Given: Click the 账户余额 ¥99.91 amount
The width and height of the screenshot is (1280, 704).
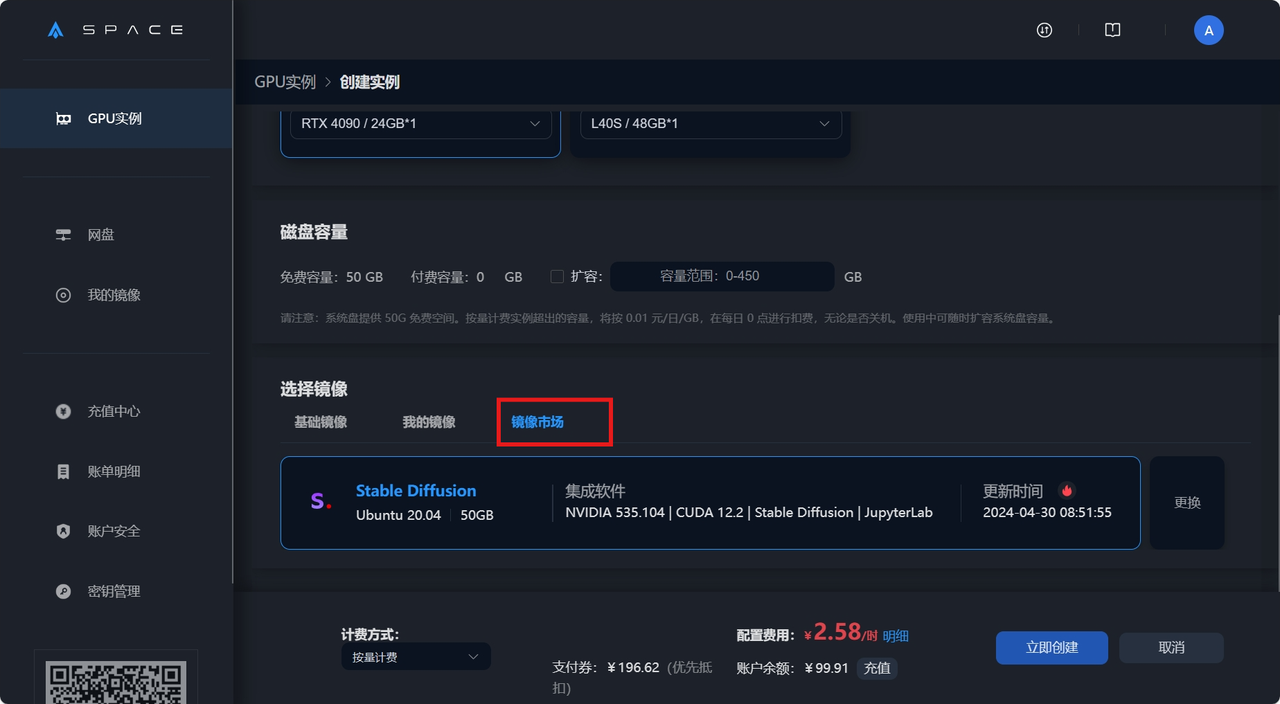Looking at the screenshot, I should (x=826, y=668).
